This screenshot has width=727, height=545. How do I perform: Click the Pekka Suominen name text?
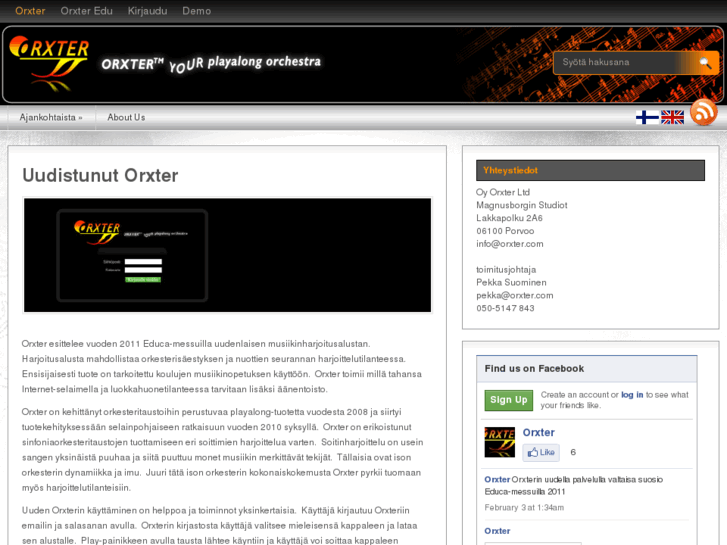(x=511, y=282)
